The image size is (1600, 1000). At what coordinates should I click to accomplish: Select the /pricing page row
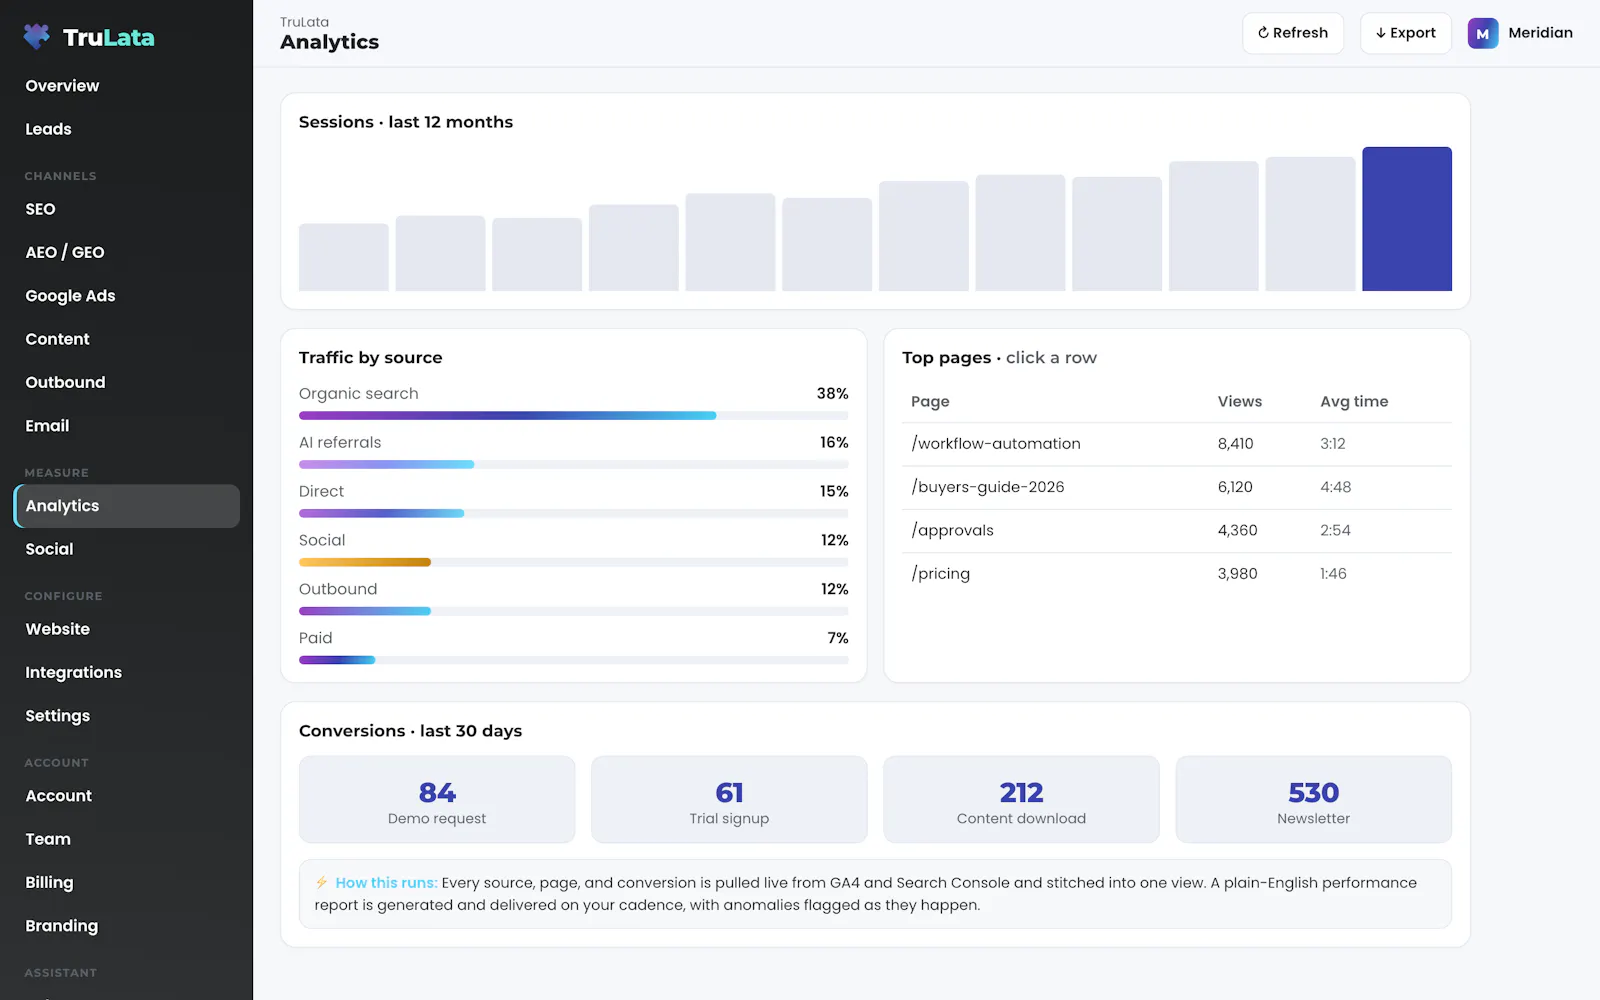pyautogui.click(x=1176, y=574)
